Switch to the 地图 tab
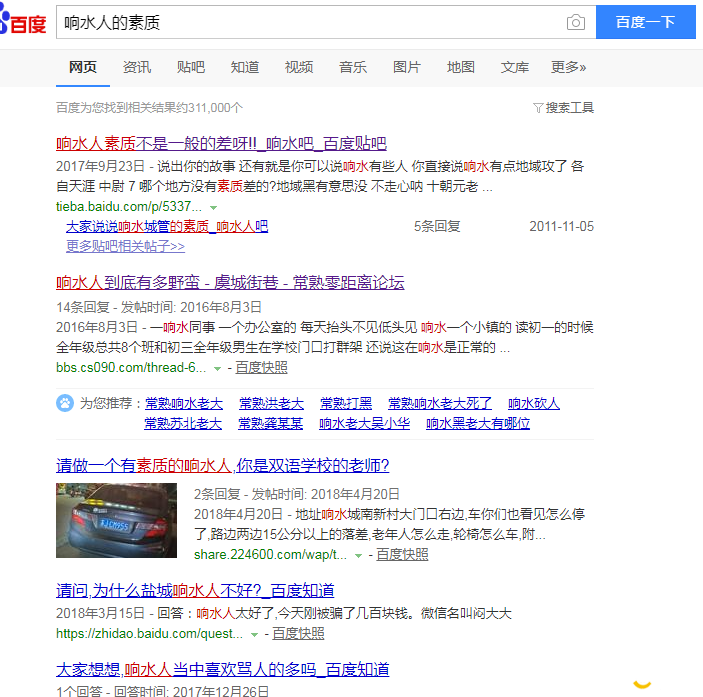Screen dimensions: 703x697 [460, 67]
